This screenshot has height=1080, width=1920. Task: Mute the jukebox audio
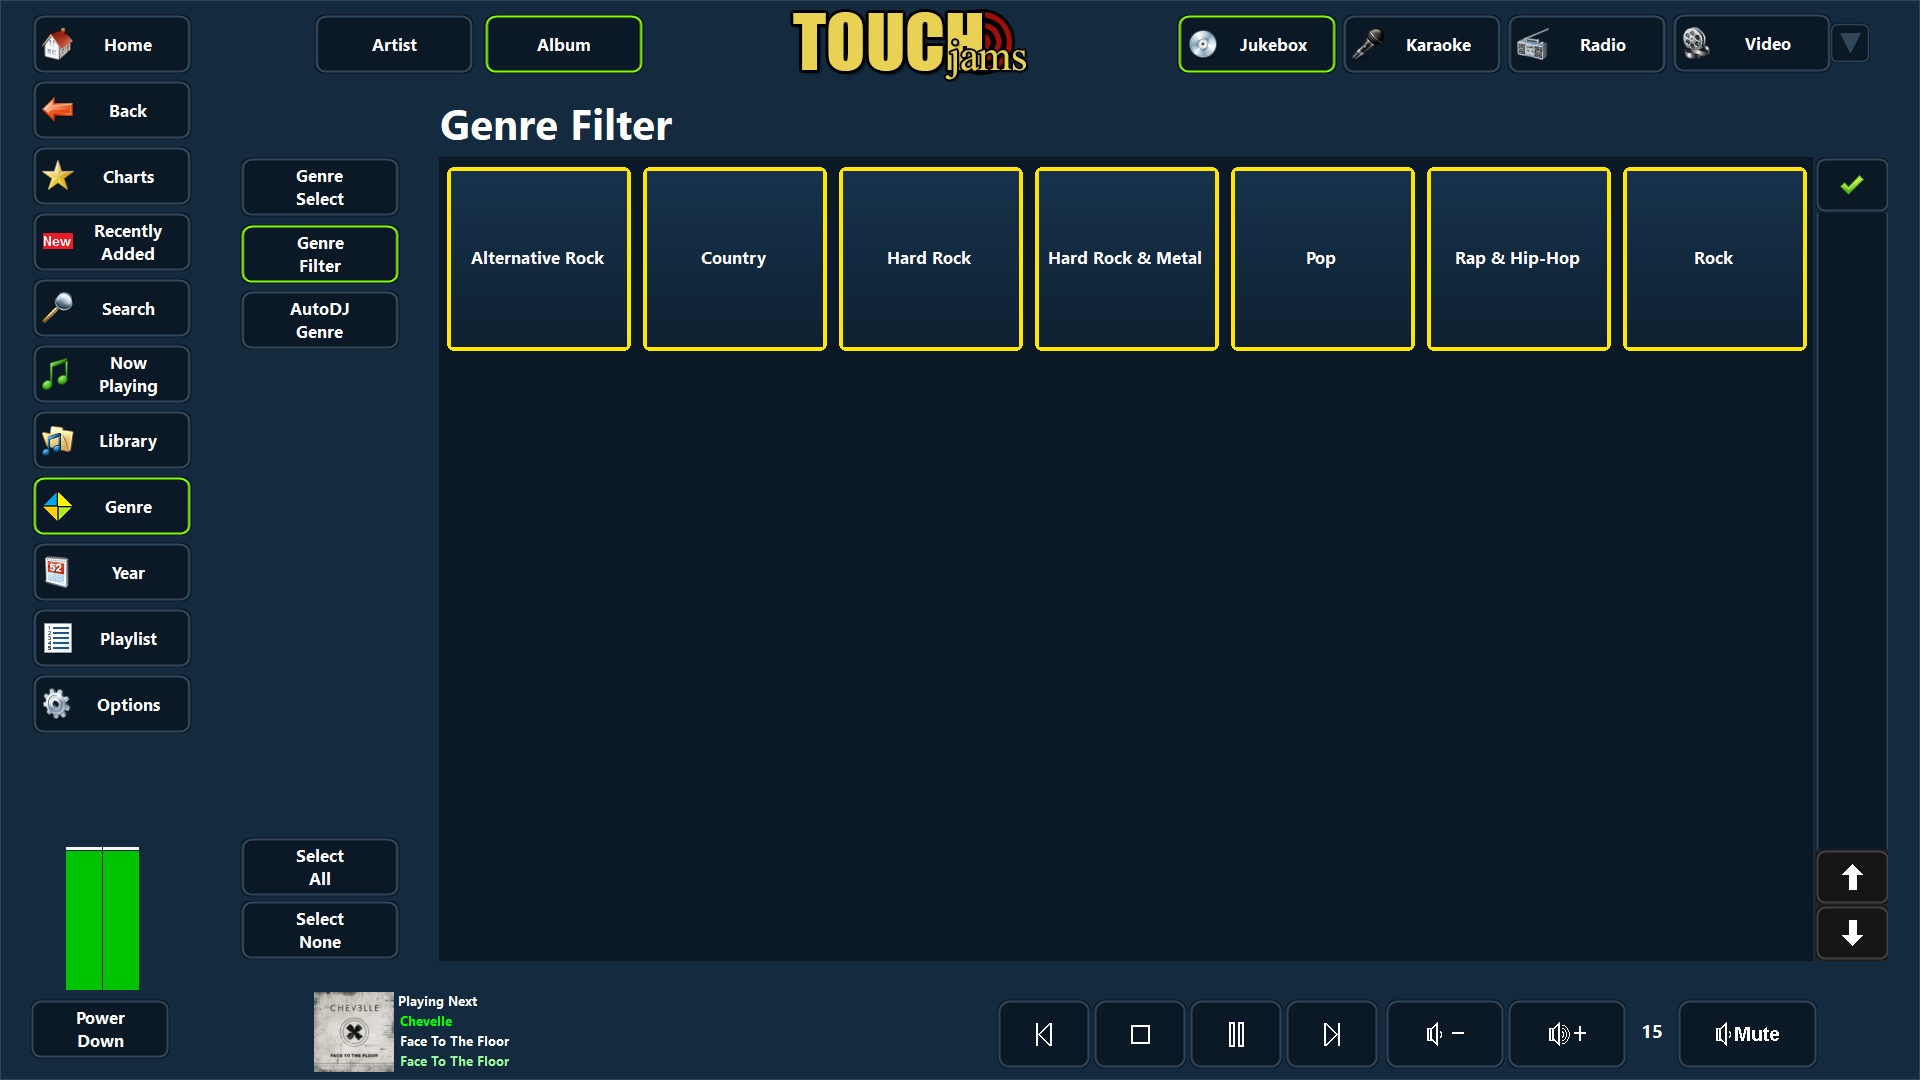pyautogui.click(x=1746, y=1033)
